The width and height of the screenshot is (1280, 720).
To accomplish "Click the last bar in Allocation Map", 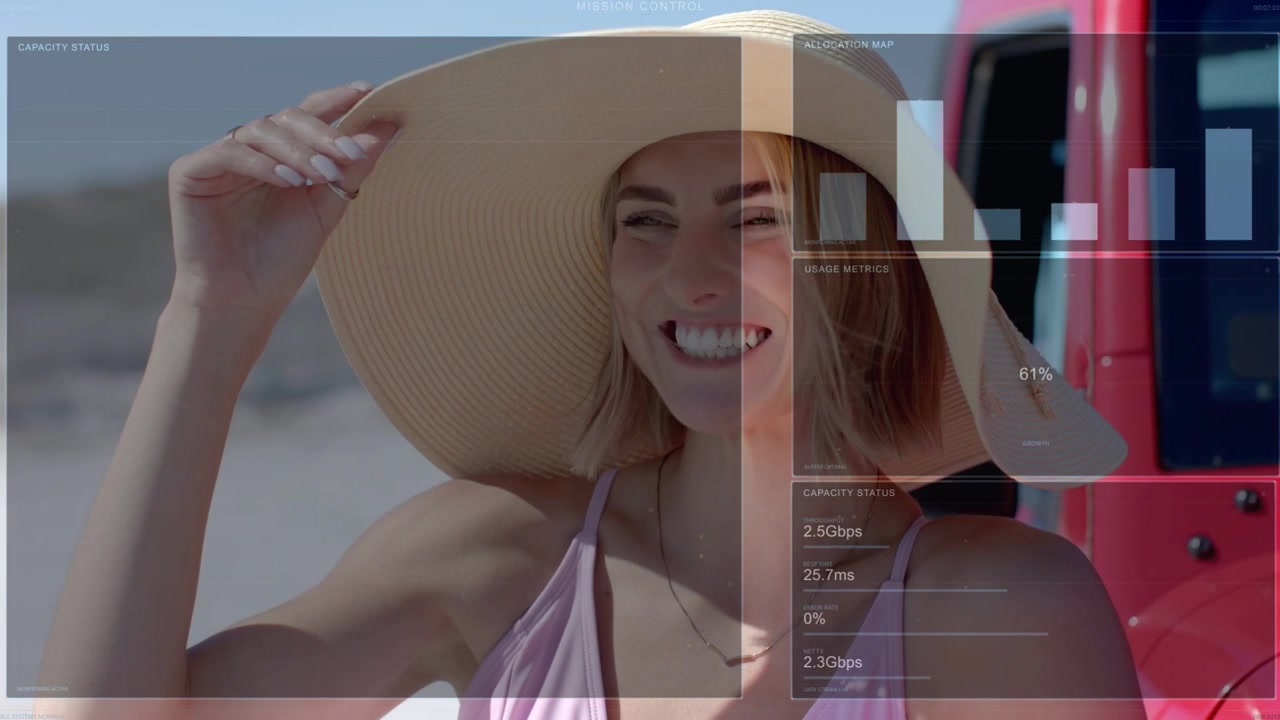I will coord(1228,185).
